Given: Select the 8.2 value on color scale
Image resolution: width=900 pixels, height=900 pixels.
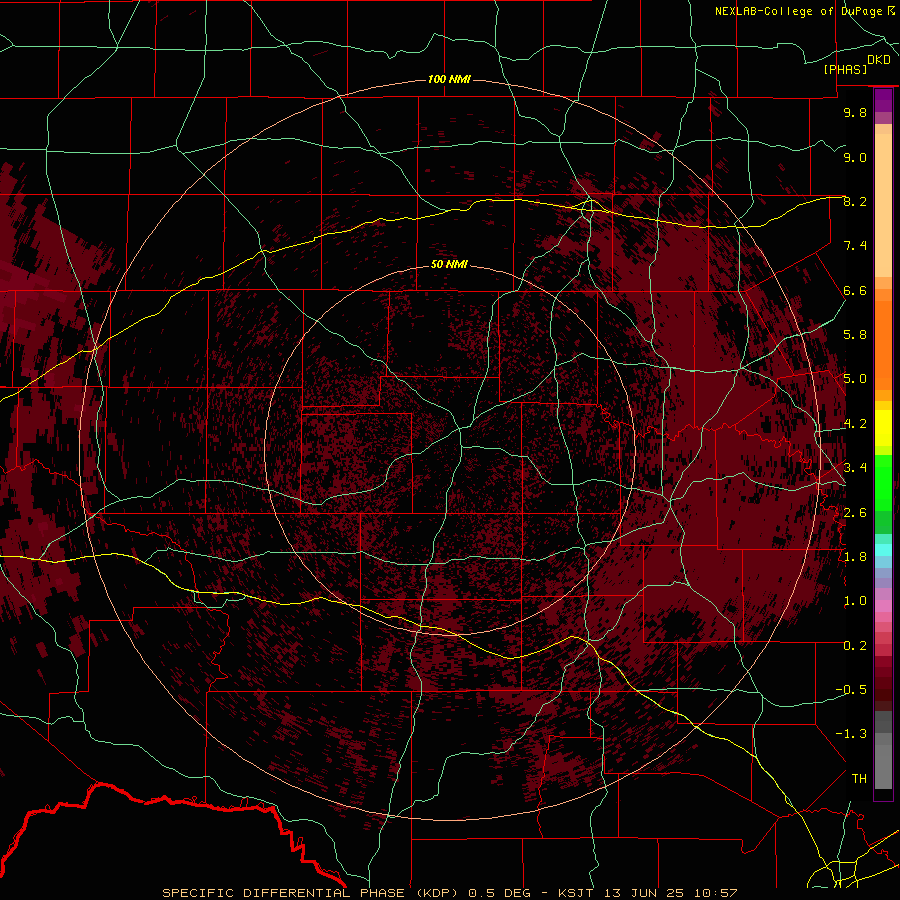Looking at the screenshot, I should tap(855, 201).
